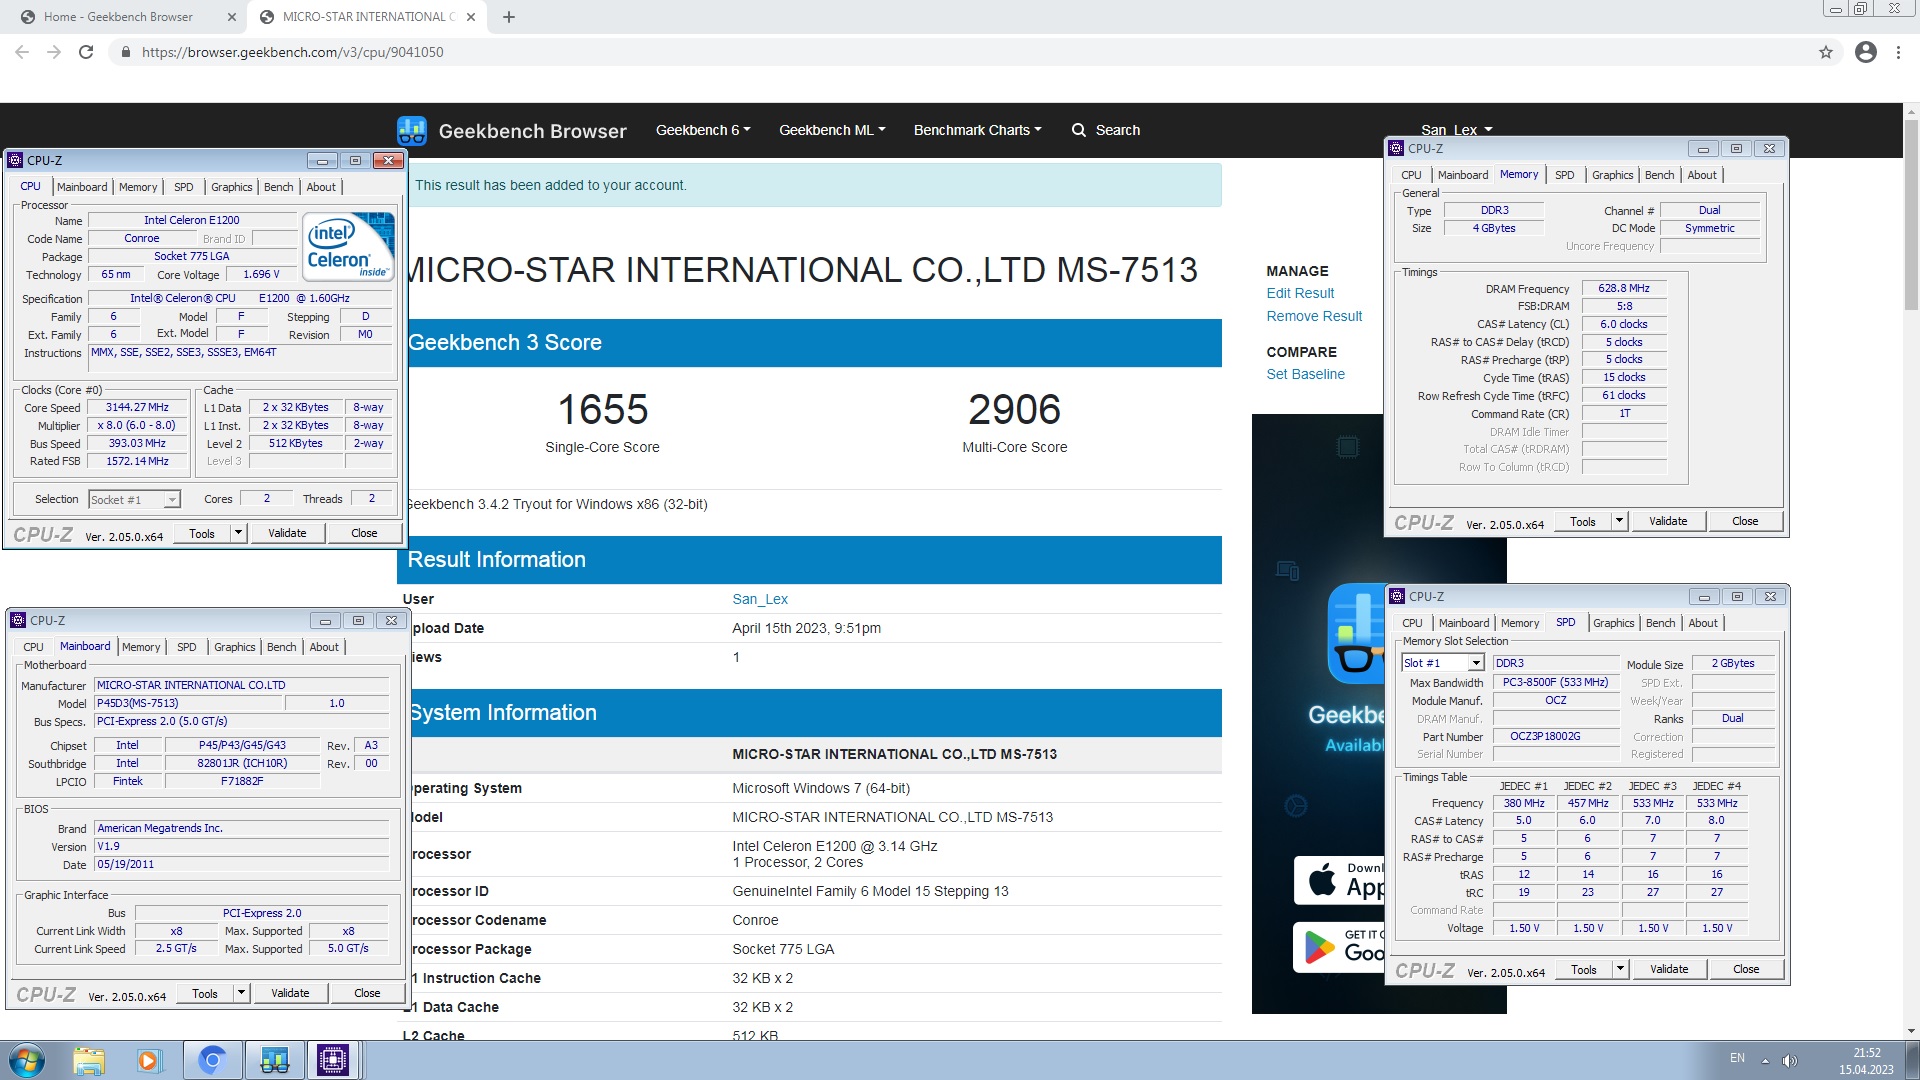Open the browser profile avatar
The height and width of the screenshot is (1080, 1920).
(1866, 52)
